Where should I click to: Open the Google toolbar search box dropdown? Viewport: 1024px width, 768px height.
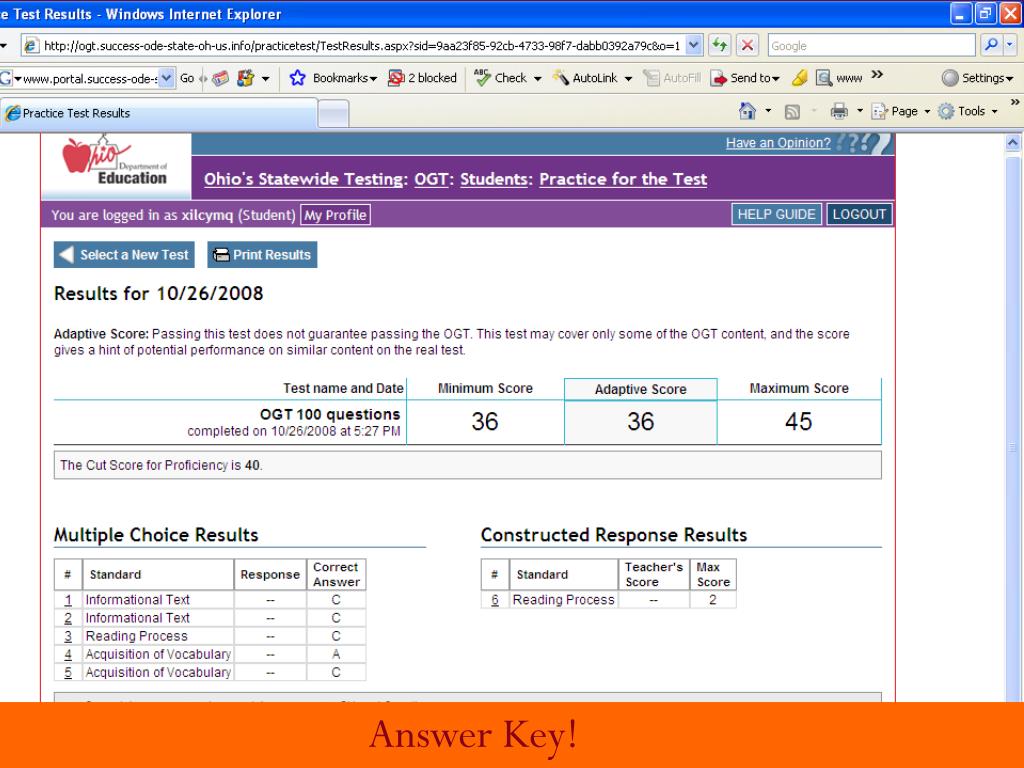pos(167,78)
